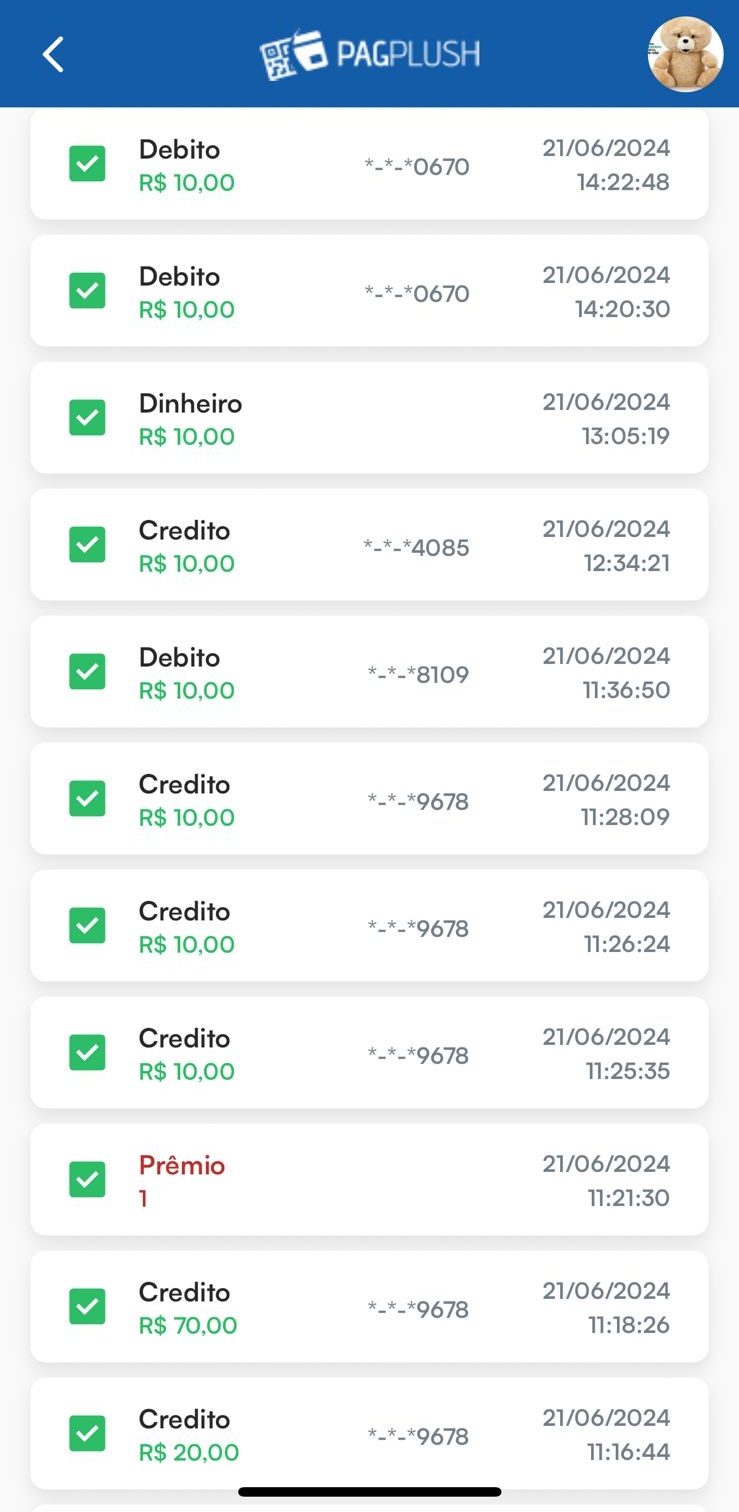Tap the back arrow in the header
The height and width of the screenshot is (1512, 739).
tap(54, 54)
